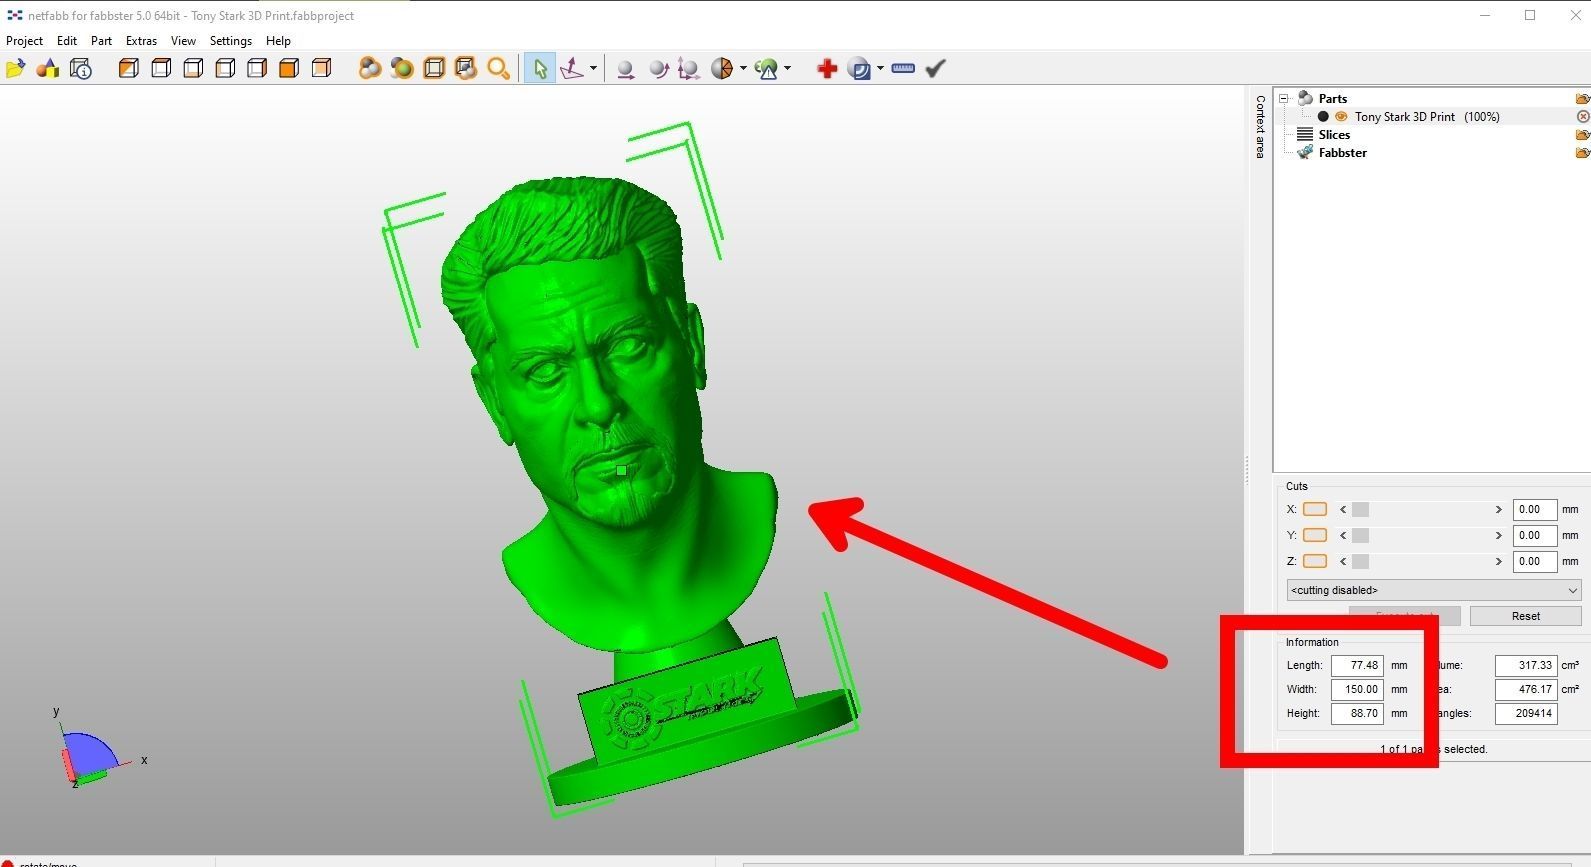The width and height of the screenshot is (1591, 867).
Task: Open the Part menu
Action: (101, 41)
